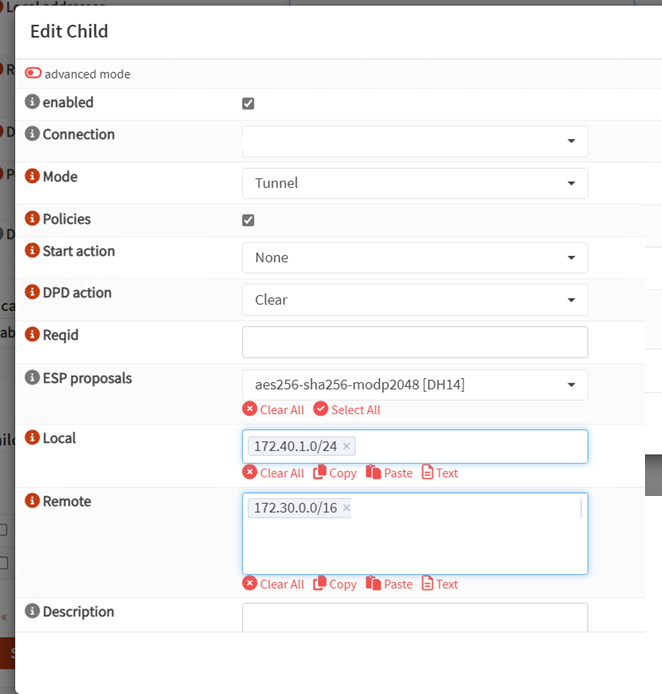The image size is (662, 694).
Task: Expand the DPD action dropdown
Action: [x=414, y=299]
